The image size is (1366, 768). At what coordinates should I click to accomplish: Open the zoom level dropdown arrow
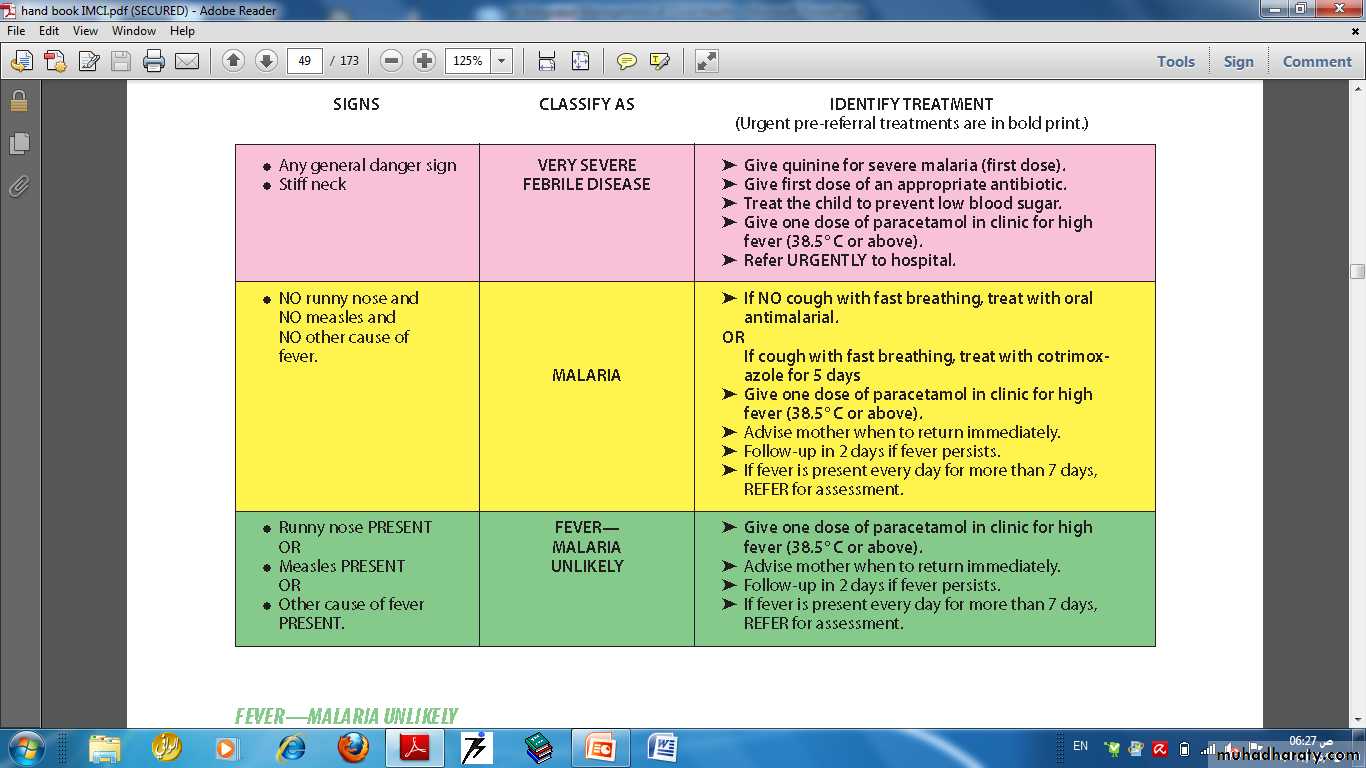click(502, 61)
